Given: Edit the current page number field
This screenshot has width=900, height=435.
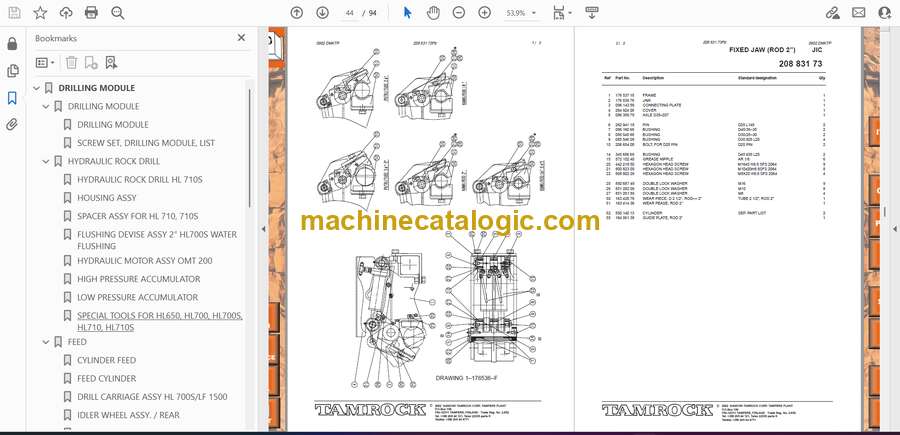Looking at the screenshot, I should tap(350, 13).
